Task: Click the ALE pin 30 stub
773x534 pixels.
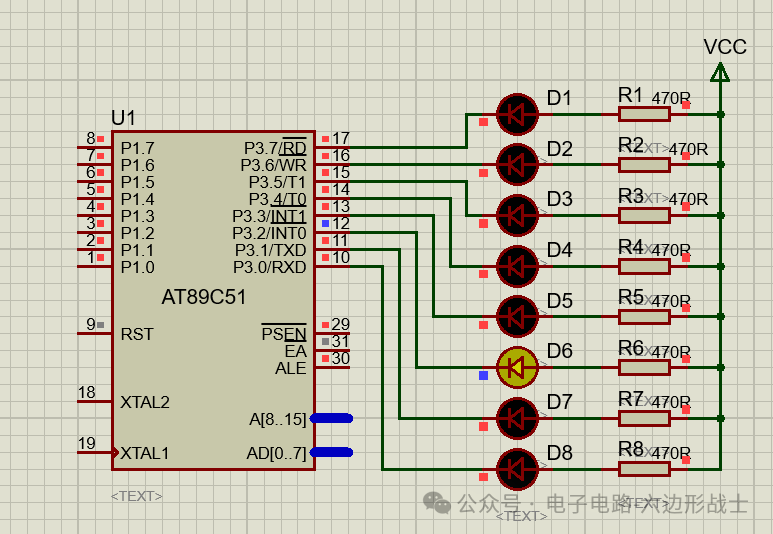Action: pyautogui.click(x=332, y=367)
